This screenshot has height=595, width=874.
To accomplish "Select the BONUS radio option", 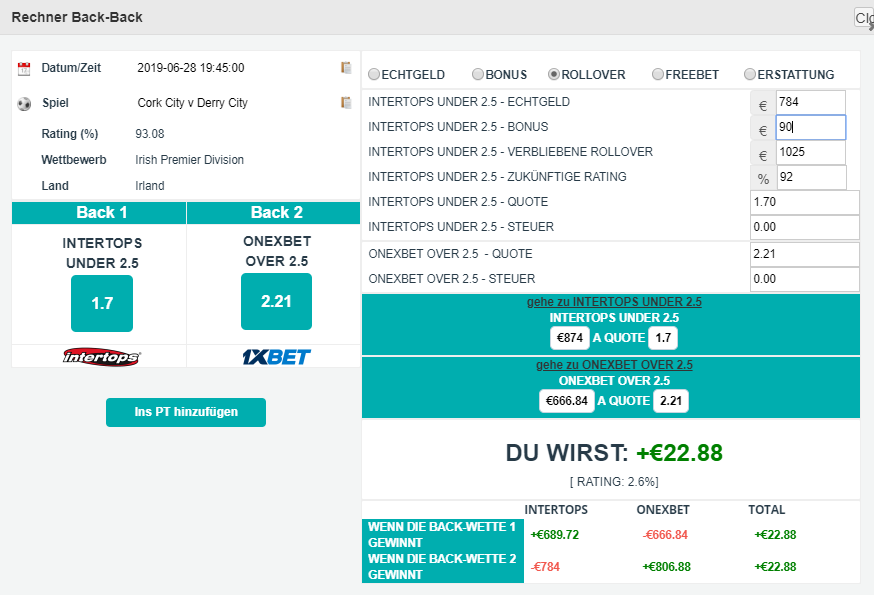I will 478,74.
